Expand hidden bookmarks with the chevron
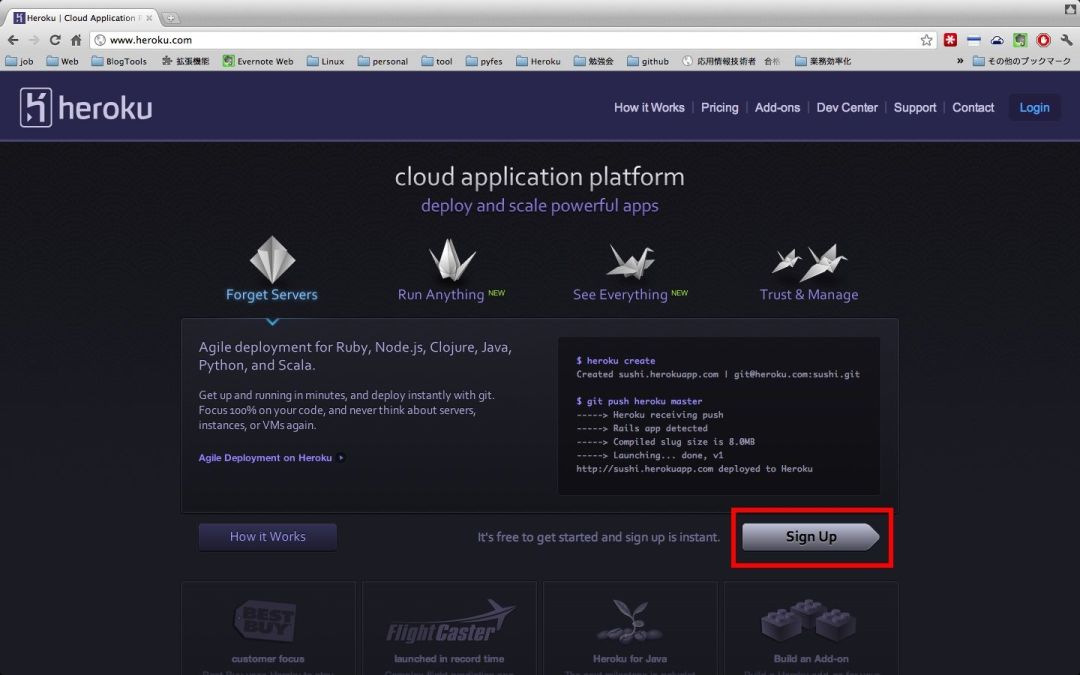The height and width of the screenshot is (675, 1080). 959,61
